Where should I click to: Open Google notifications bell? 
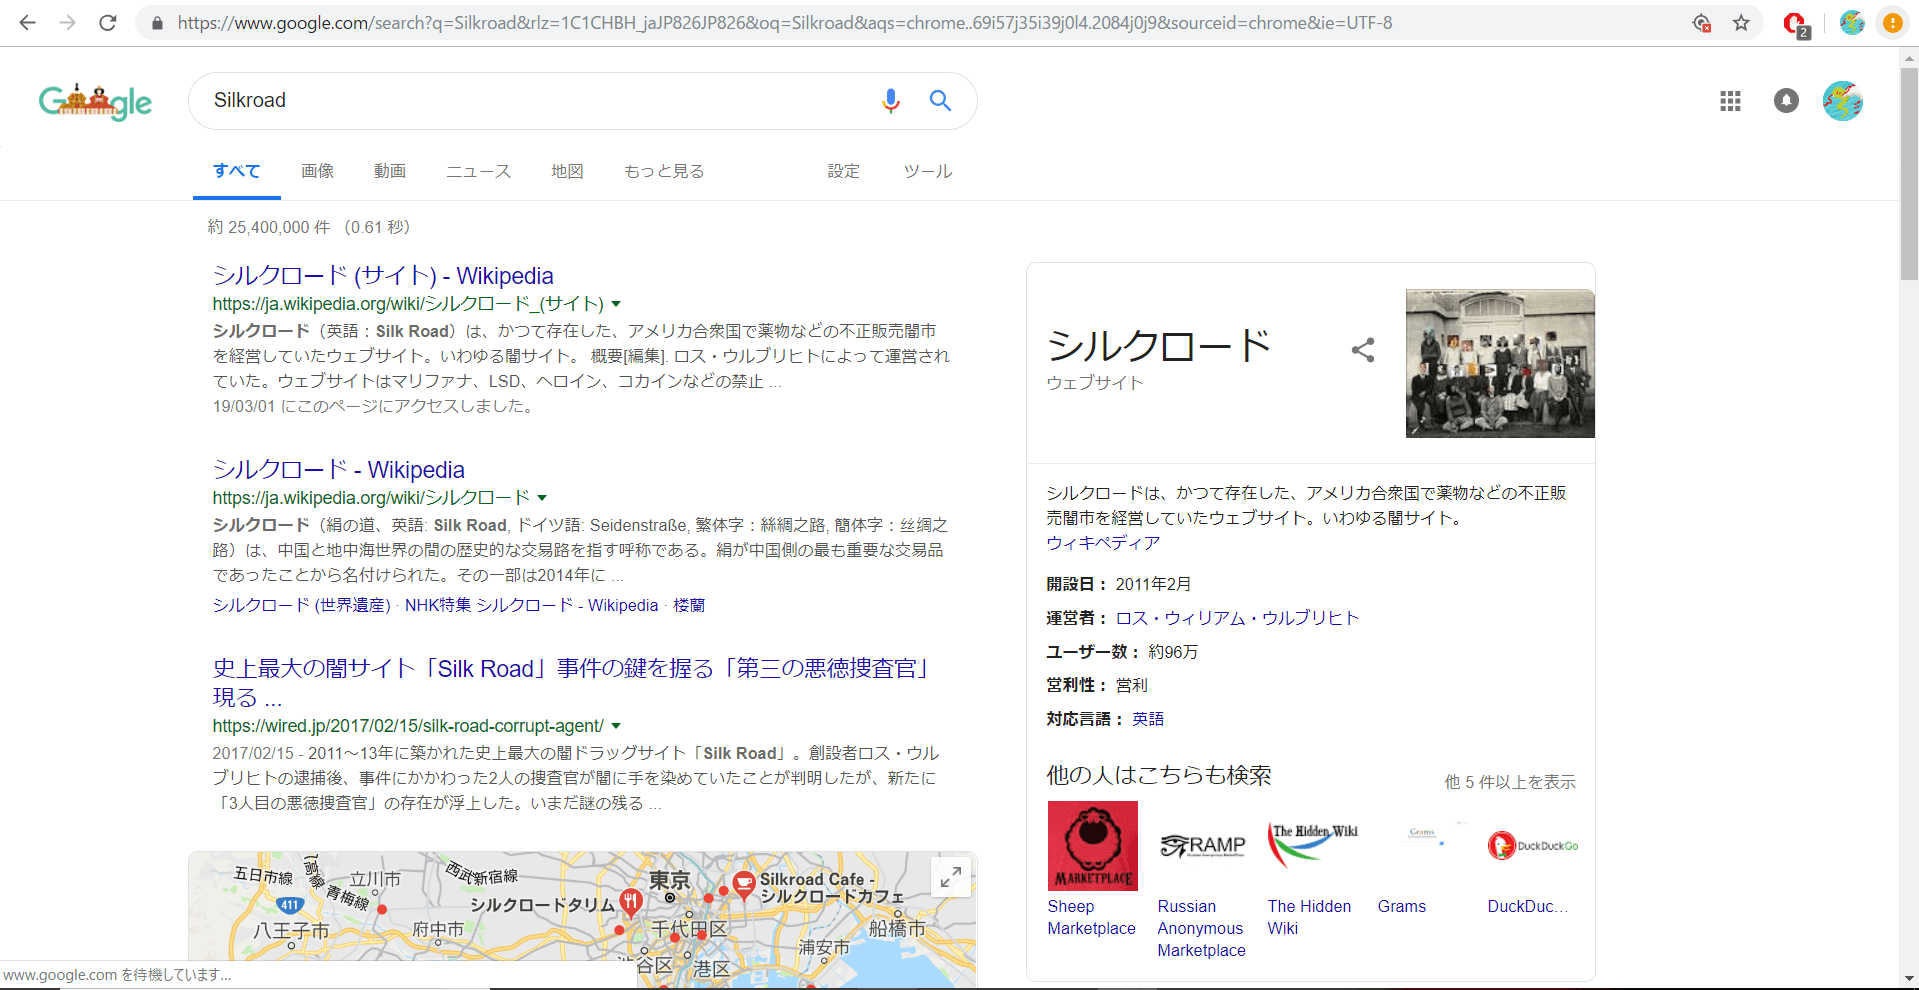(1786, 101)
